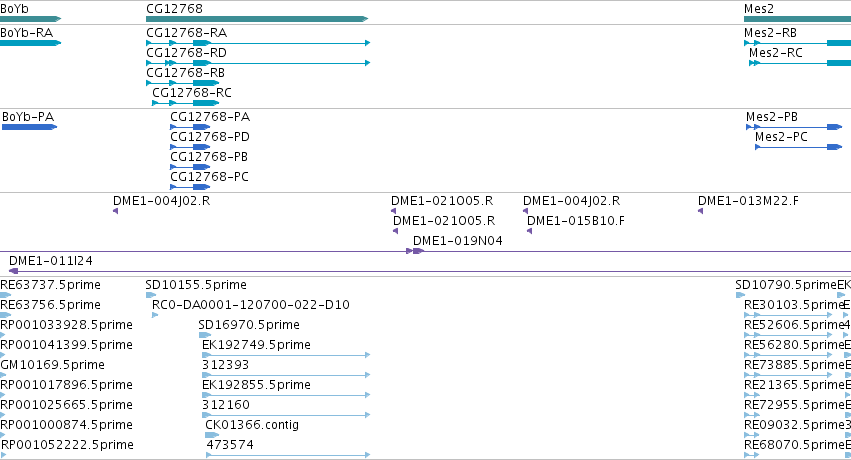The width and height of the screenshot is (851, 460).
Task: Click the CG12768-PA protein feature
Action: point(190,127)
